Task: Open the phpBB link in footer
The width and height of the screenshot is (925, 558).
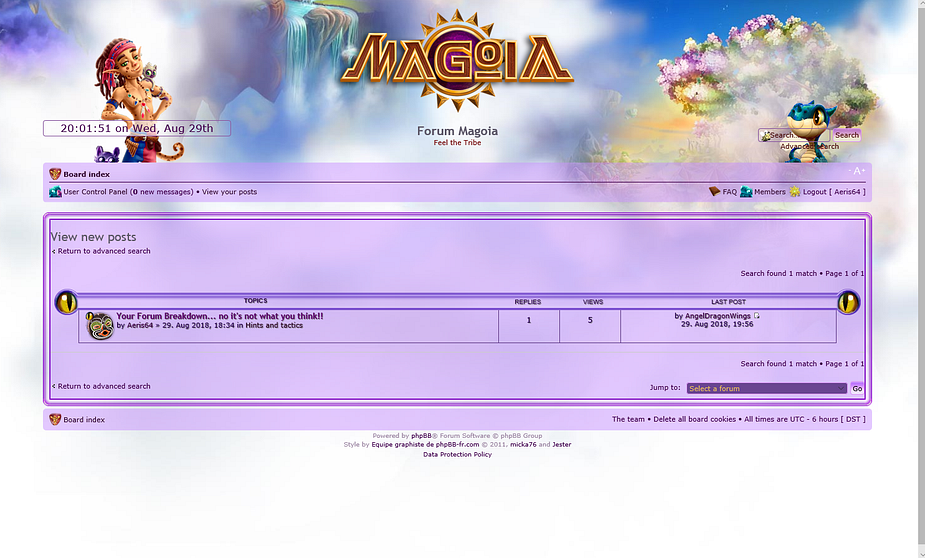Action: coord(421,436)
